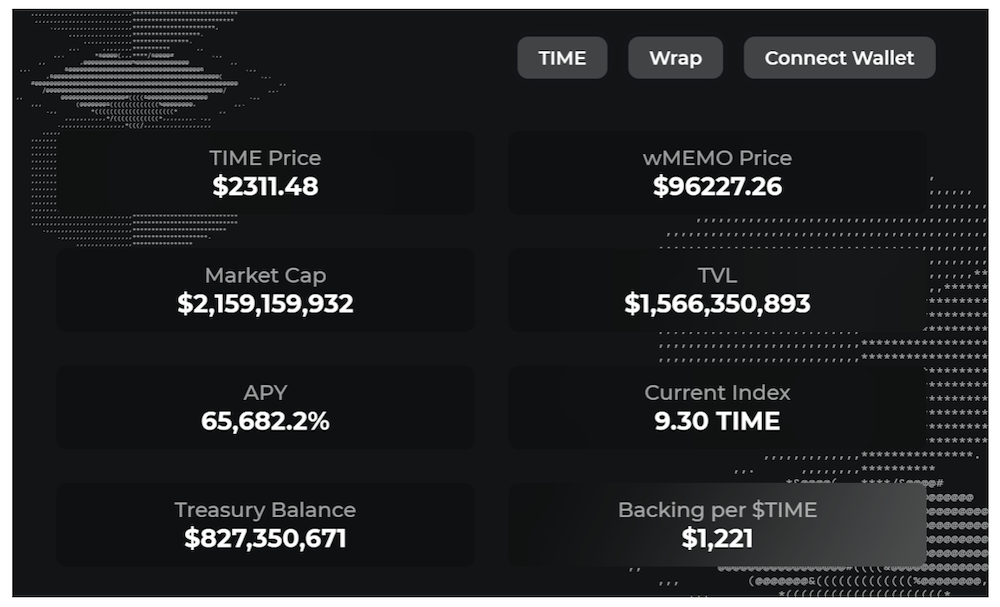This screenshot has width=1000, height=607.
Task: Open the Wrap option
Action: (x=675, y=58)
